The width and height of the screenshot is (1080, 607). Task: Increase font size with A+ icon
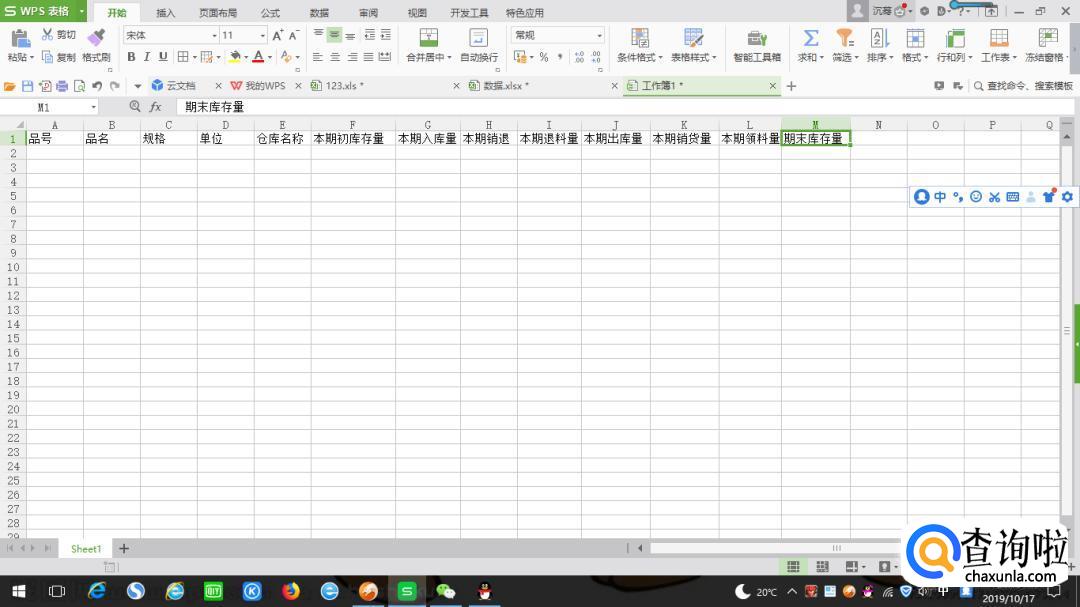point(277,35)
